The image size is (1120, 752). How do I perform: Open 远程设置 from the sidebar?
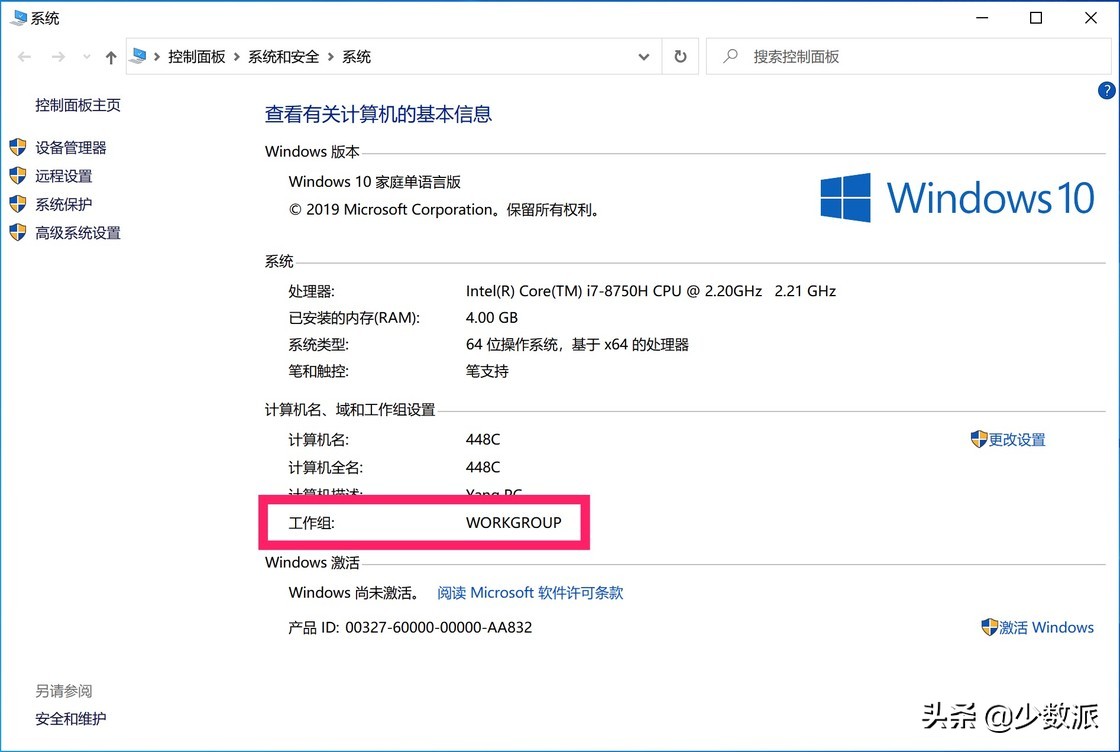tap(64, 175)
